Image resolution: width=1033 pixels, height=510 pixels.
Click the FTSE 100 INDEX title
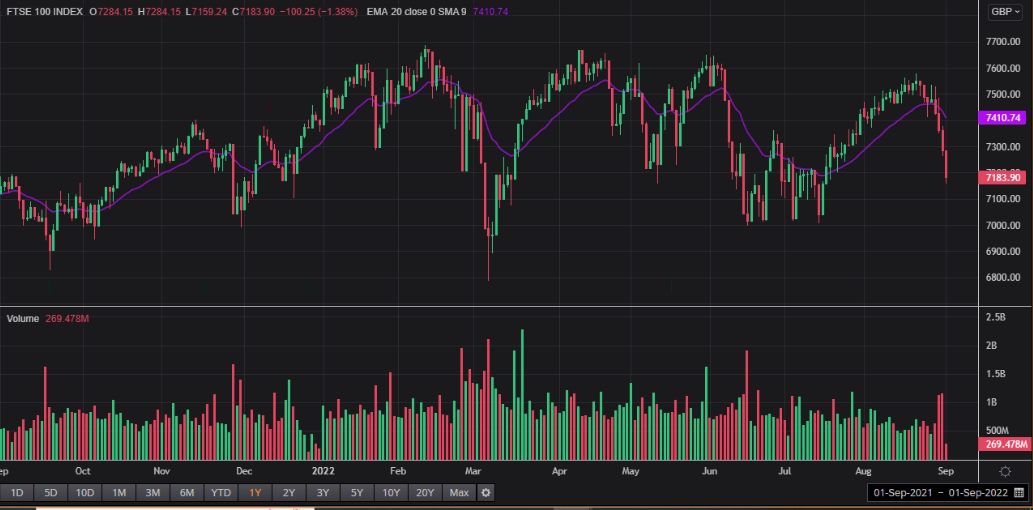pyautogui.click(x=43, y=12)
